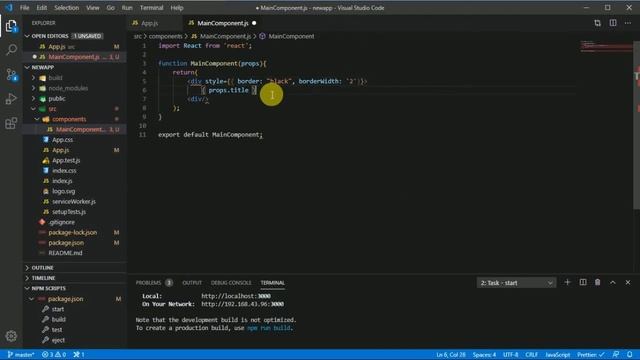Open the Run and Debug view
This screenshot has width=640, height=360.
coord(11,98)
